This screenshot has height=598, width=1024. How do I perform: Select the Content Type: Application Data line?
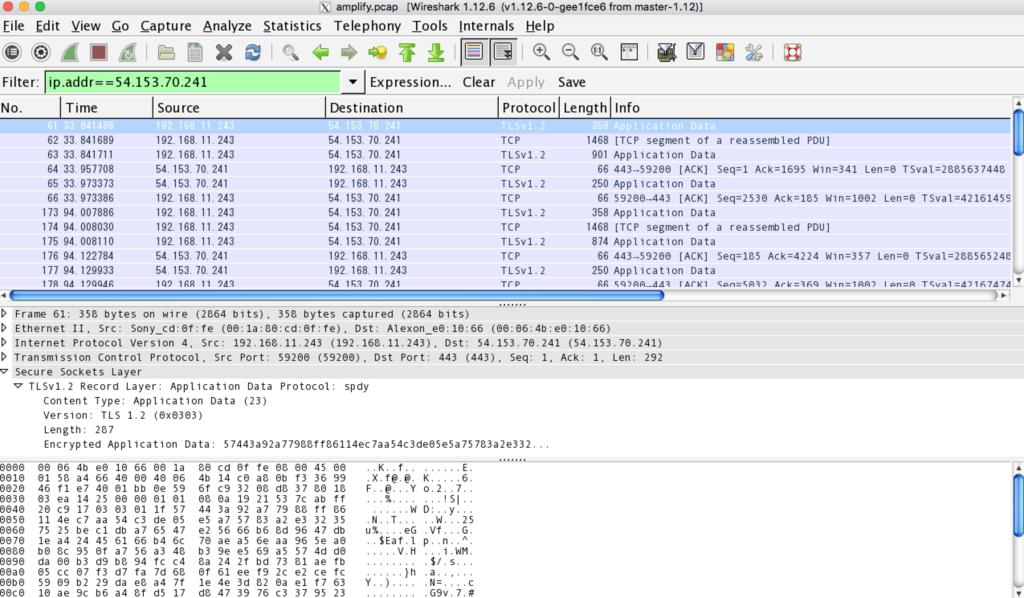point(155,401)
